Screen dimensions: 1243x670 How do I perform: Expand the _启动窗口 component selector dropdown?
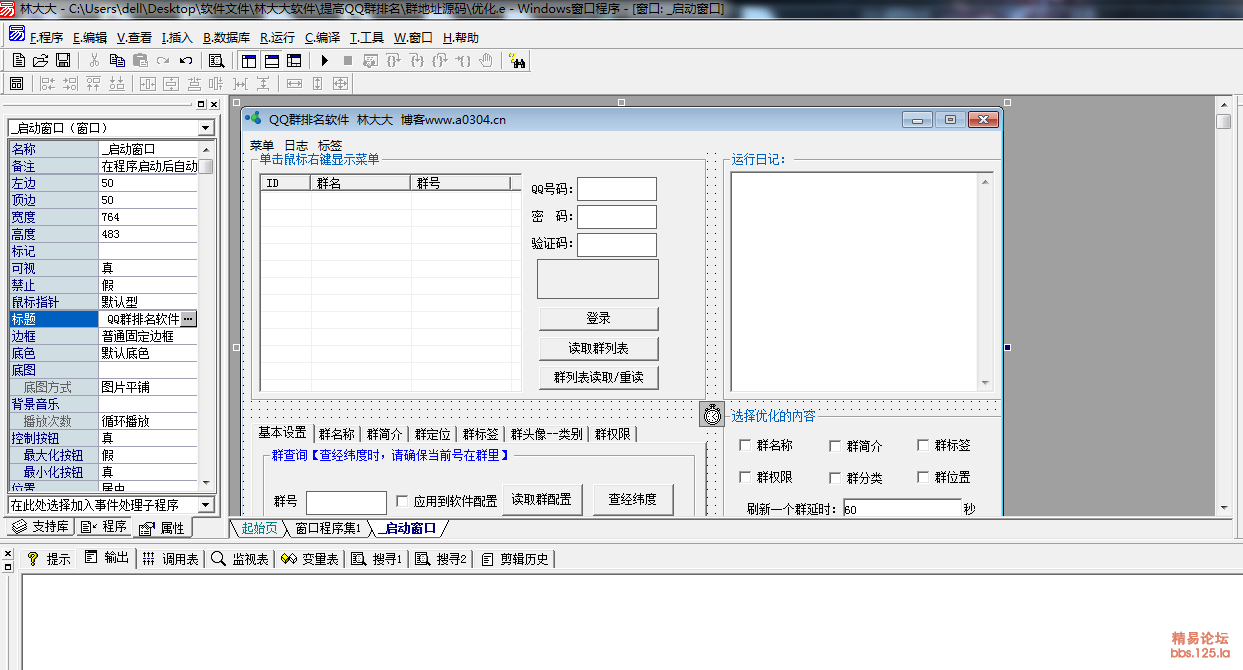pyautogui.click(x=206, y=128)
